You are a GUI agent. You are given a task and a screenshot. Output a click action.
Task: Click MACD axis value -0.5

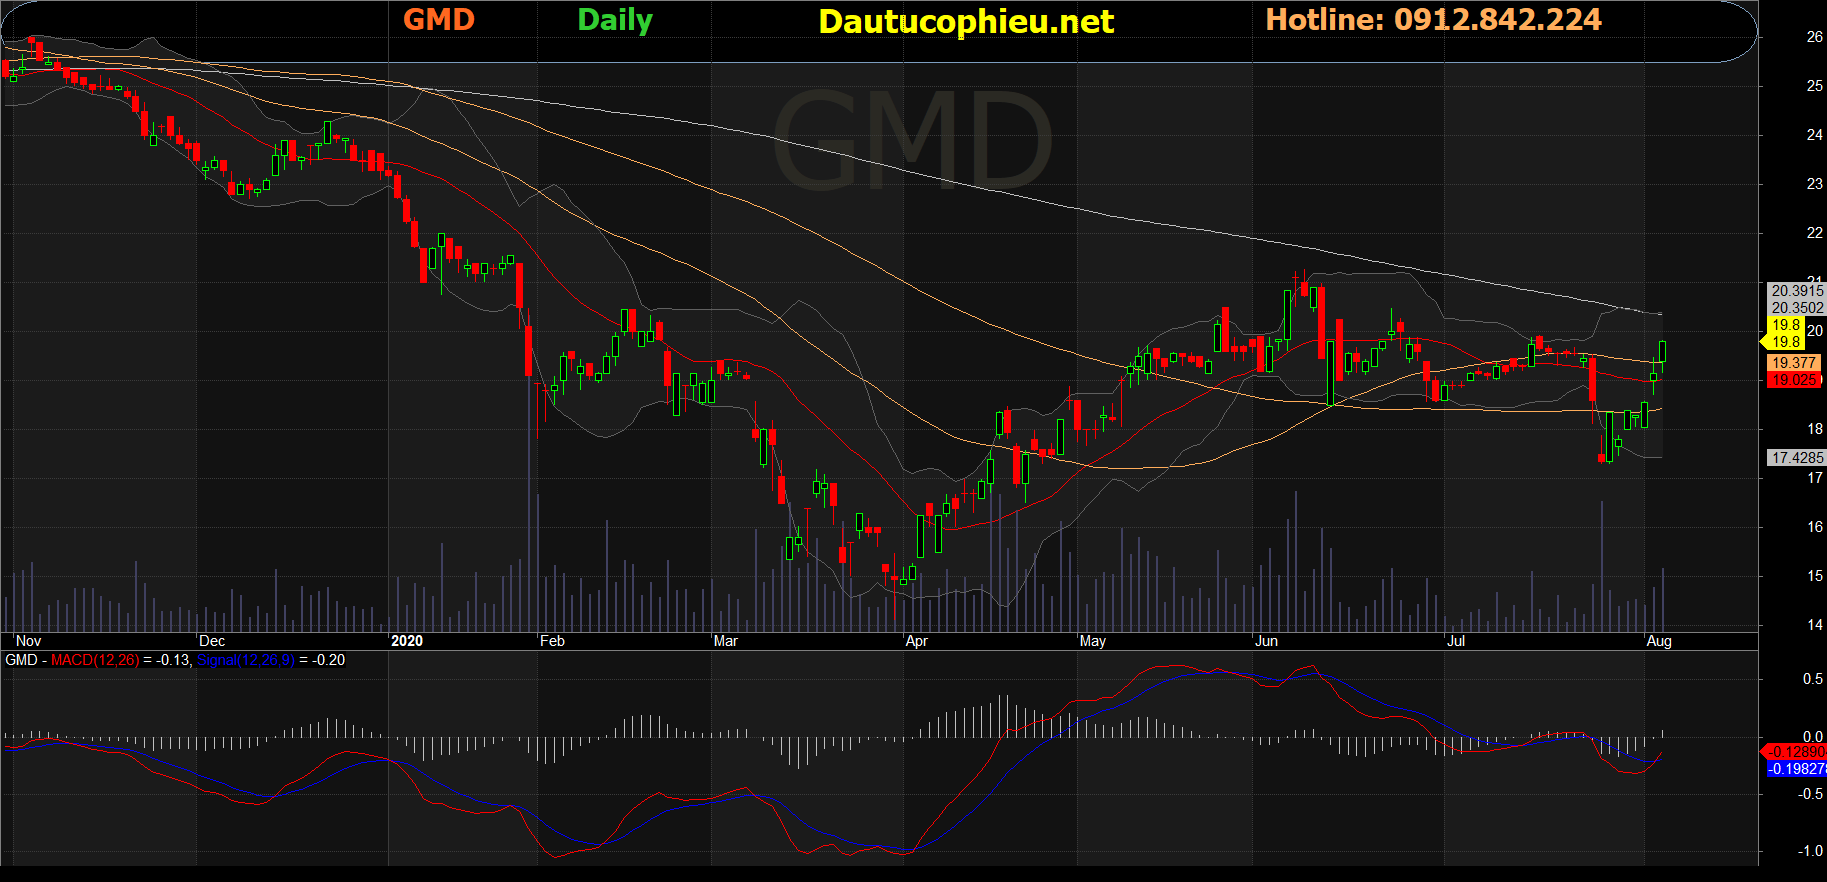pyautogui.click(x=1810, y=794)
